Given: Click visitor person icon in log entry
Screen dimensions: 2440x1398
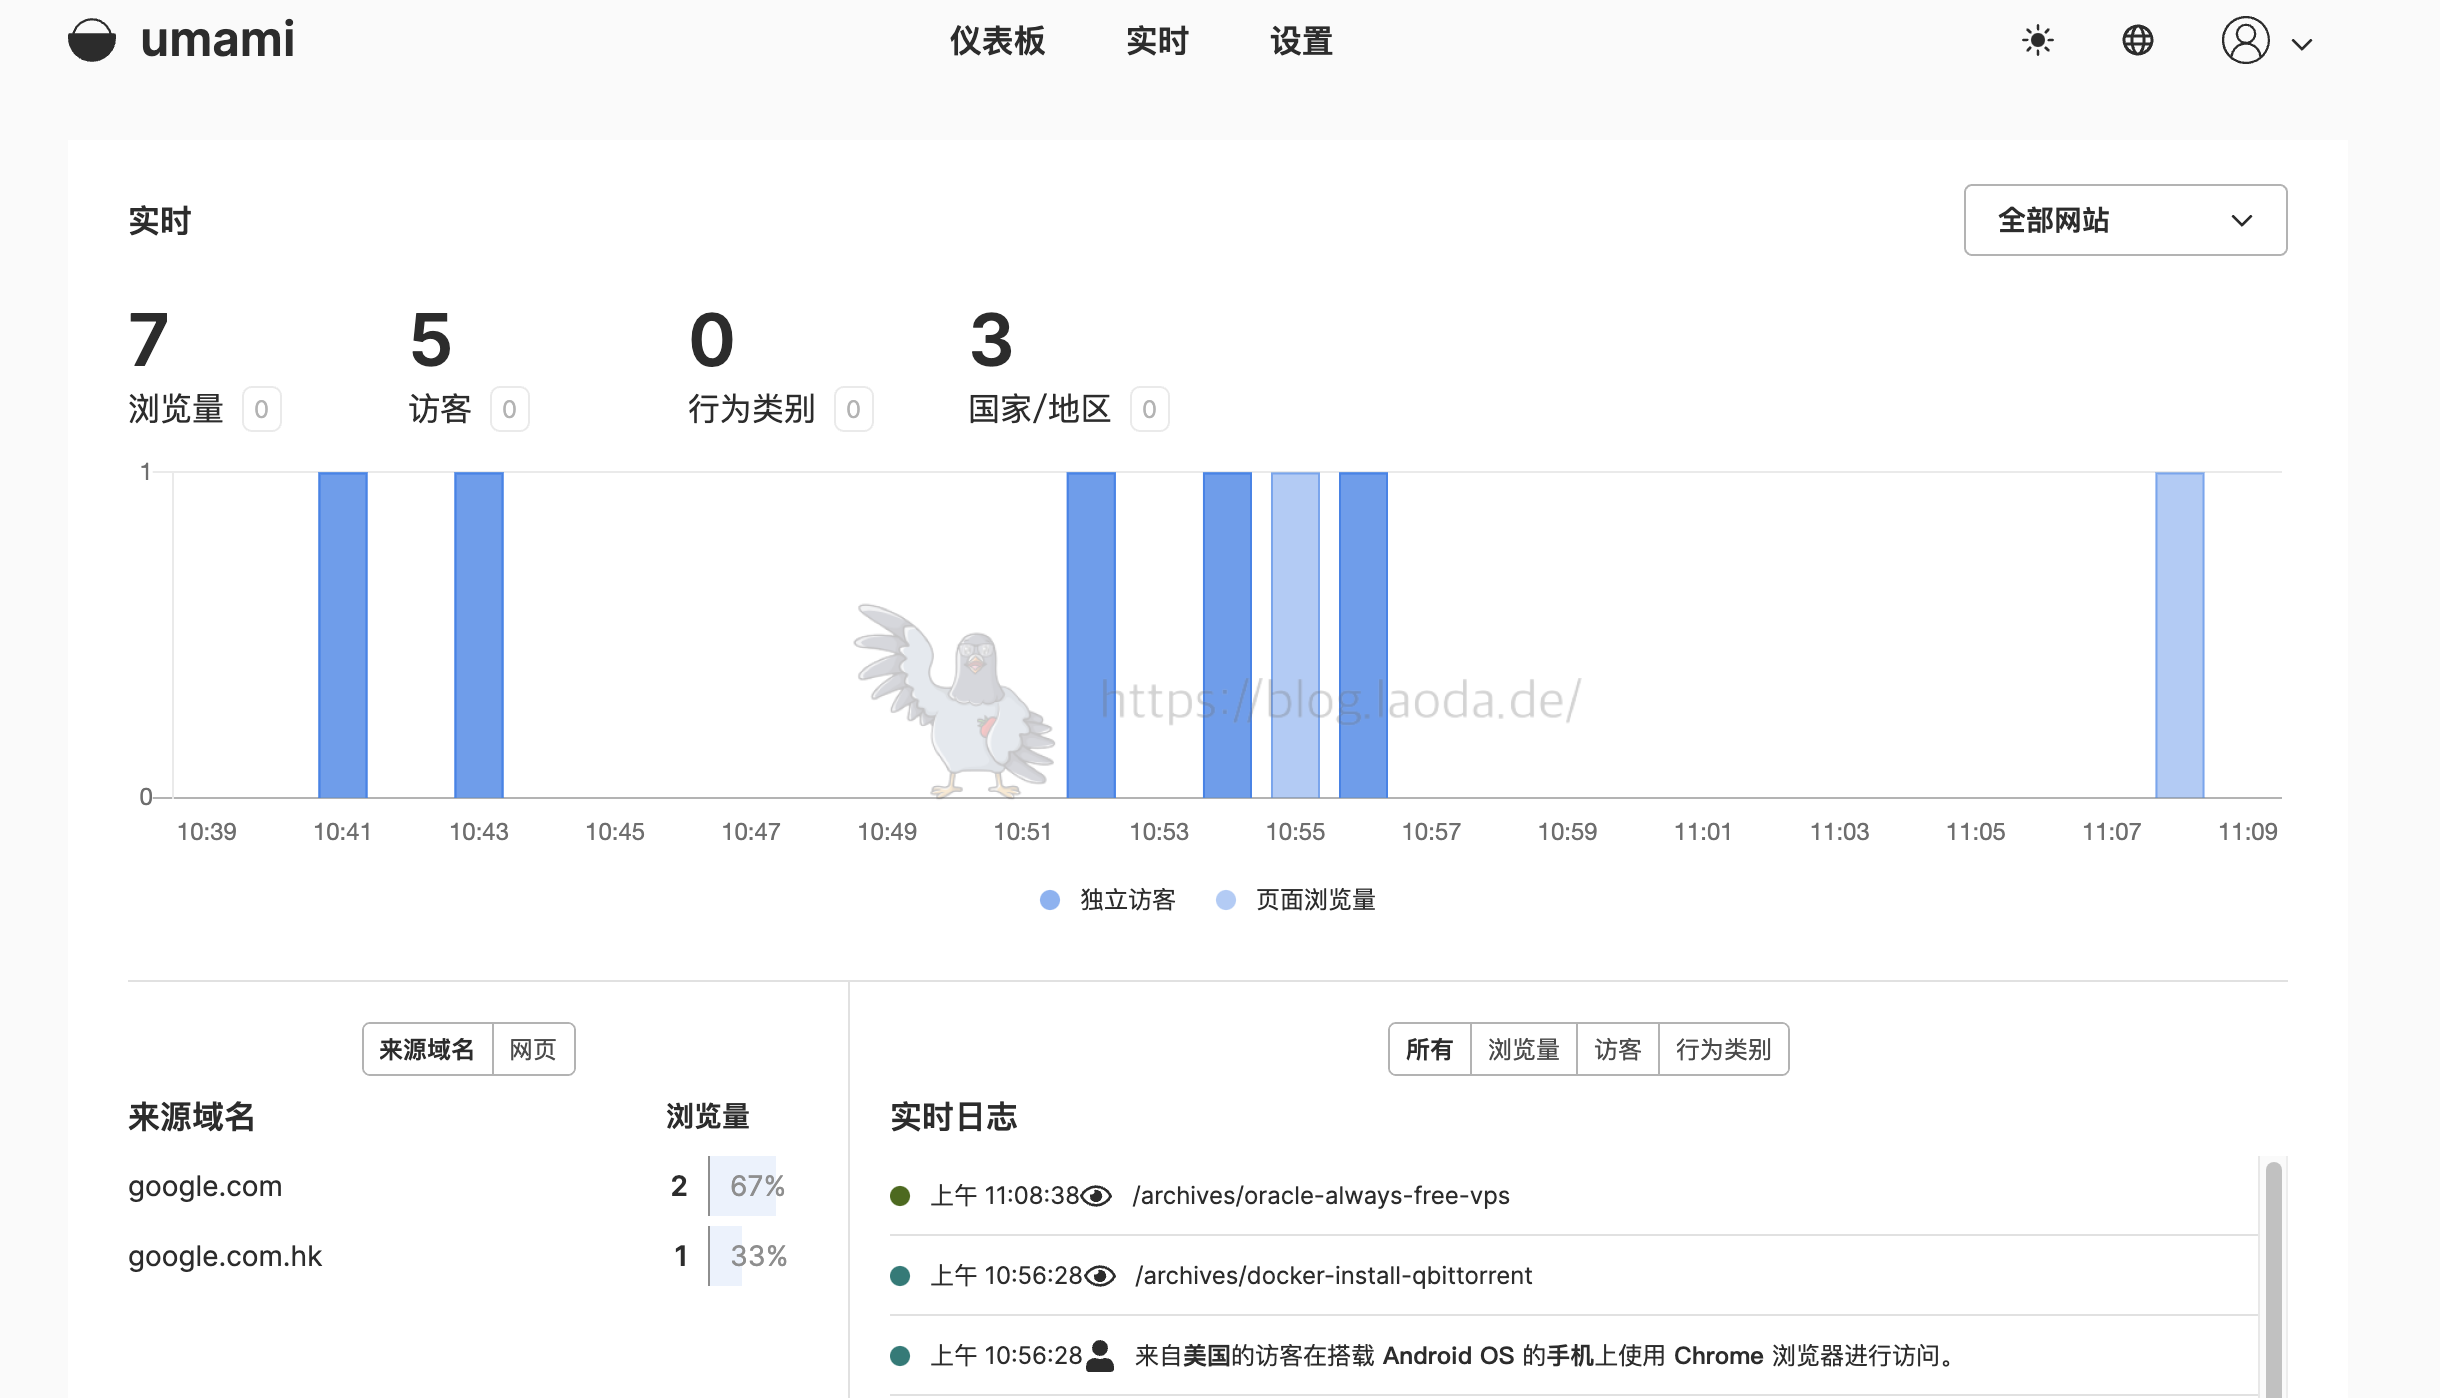Looking at the screenshot, I should click(x=1100, y=1356).
